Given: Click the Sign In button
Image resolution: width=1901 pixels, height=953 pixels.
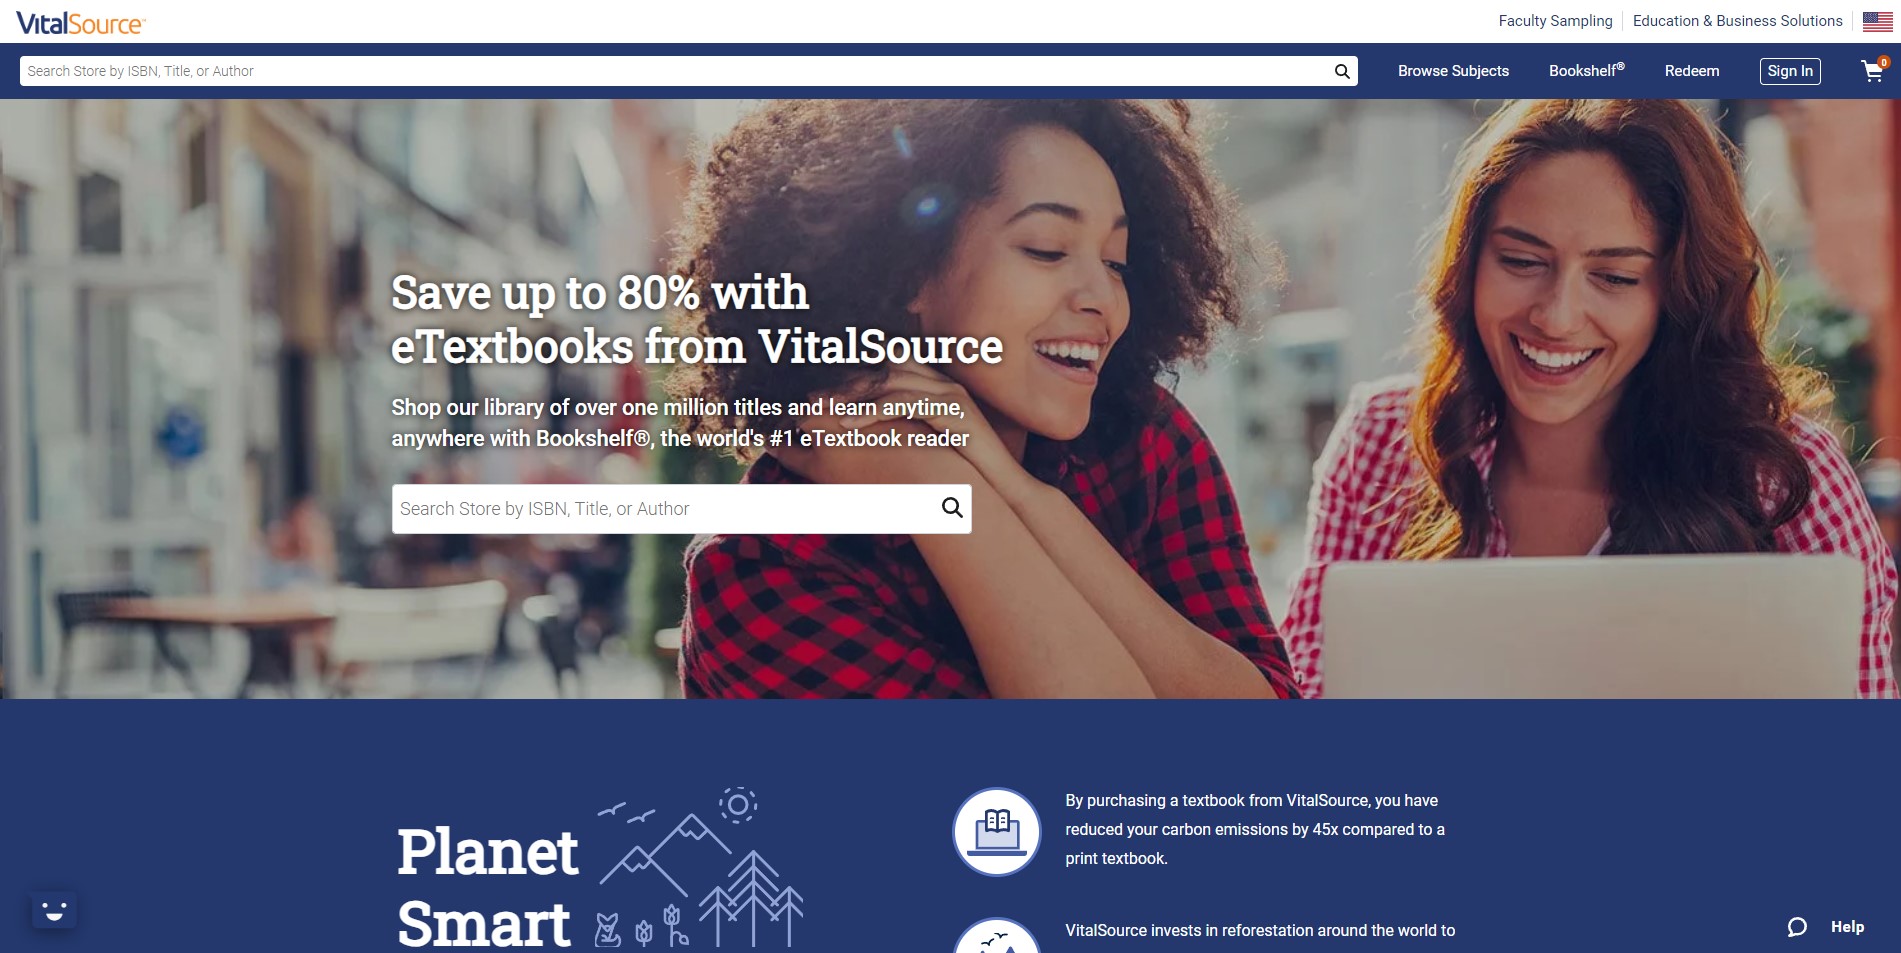Looking at the screenshot, I should pyautogui.click(x=1790, y=71).
